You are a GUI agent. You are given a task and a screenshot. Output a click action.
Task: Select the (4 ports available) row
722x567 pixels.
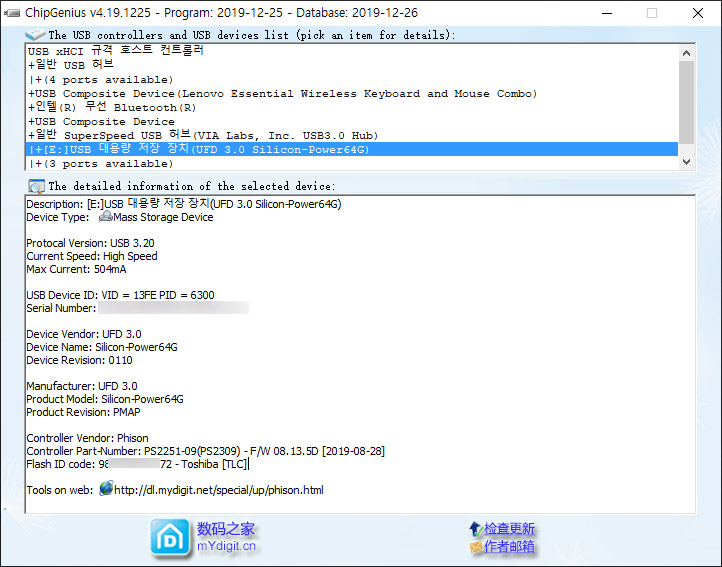(352, 79)
